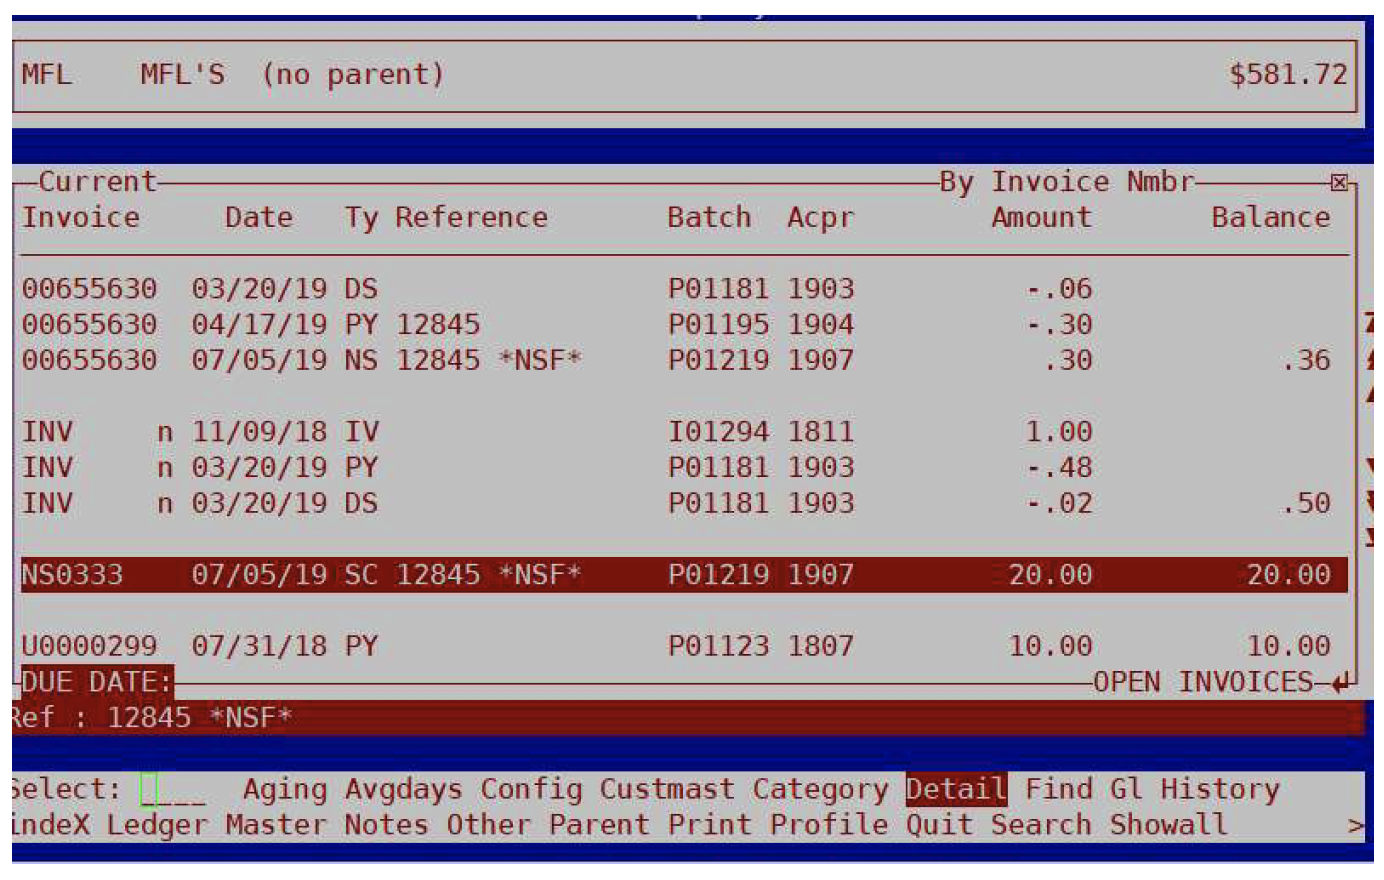
Task: Select invoice row NS0333
Action: pos(684,575)
